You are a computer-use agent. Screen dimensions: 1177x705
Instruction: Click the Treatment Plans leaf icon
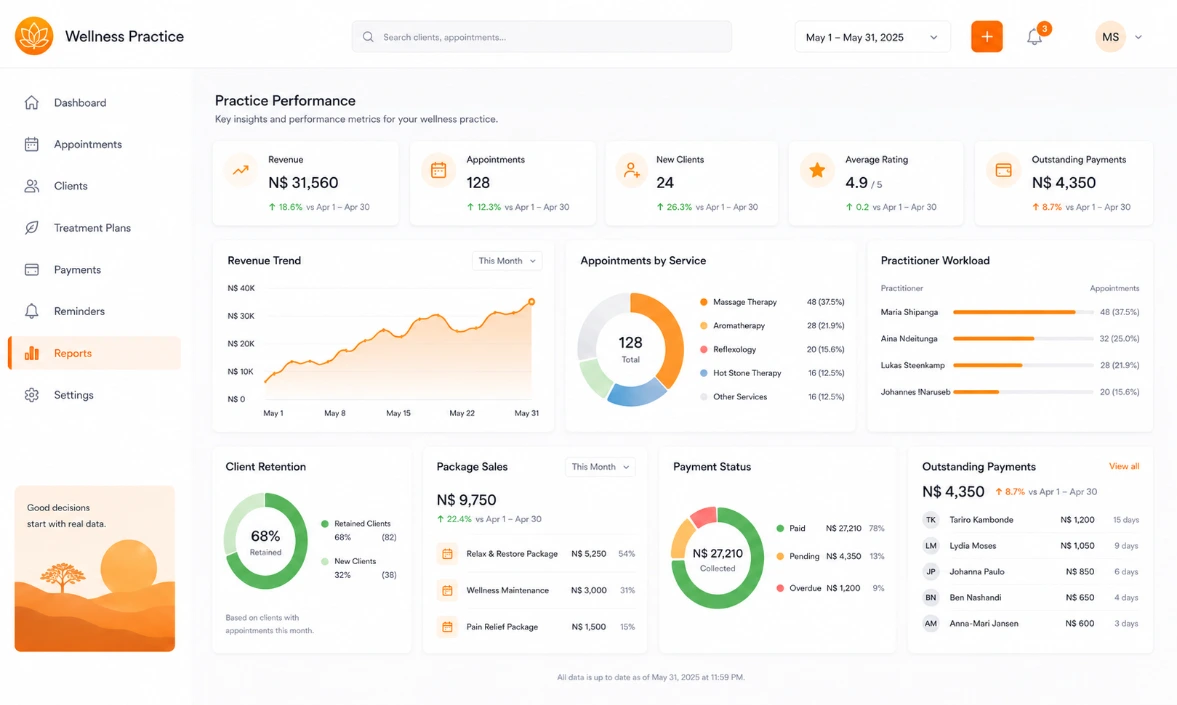32,227
